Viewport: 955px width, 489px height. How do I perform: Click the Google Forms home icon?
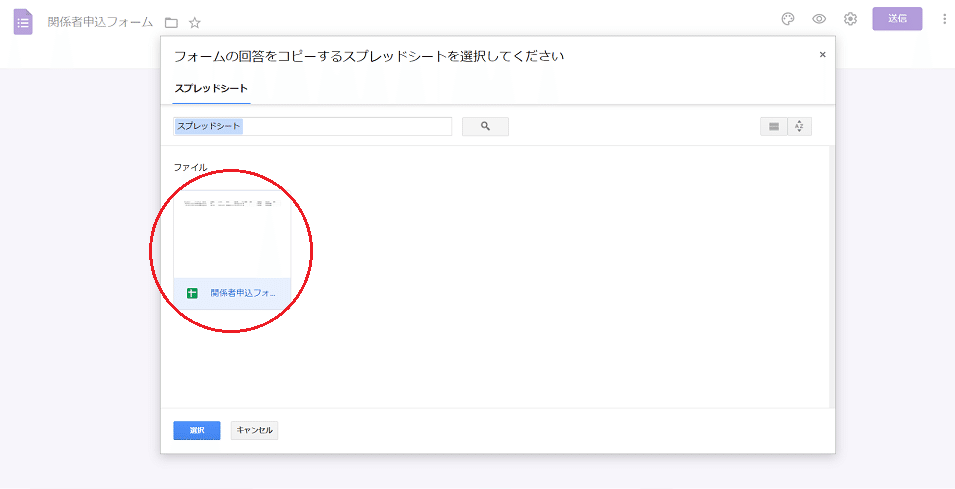click(x=23, y=22)
